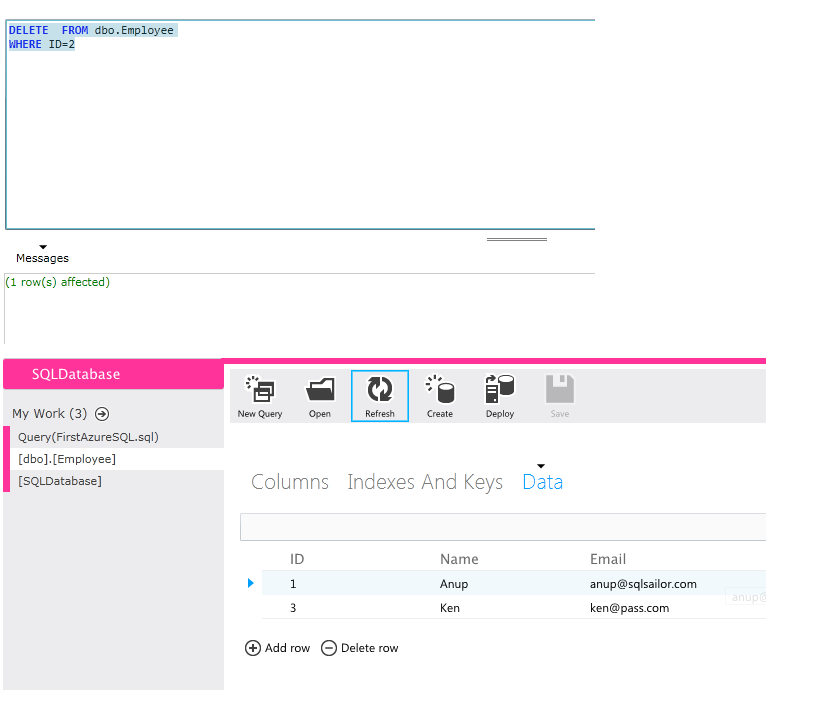This screenshot has height=709, width=838.
Task: Click the minus icon for Delete row
Action: pyautogui.click(x=329, y=648)
